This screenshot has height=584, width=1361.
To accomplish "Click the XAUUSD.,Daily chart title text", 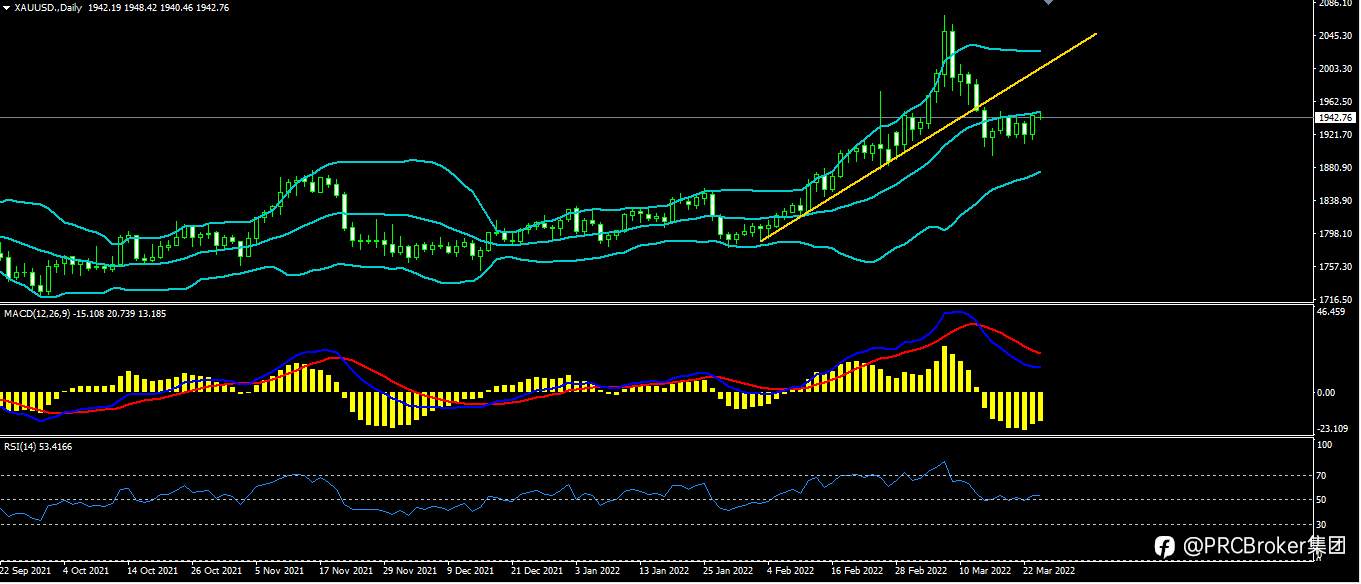I will click(48, 7).
